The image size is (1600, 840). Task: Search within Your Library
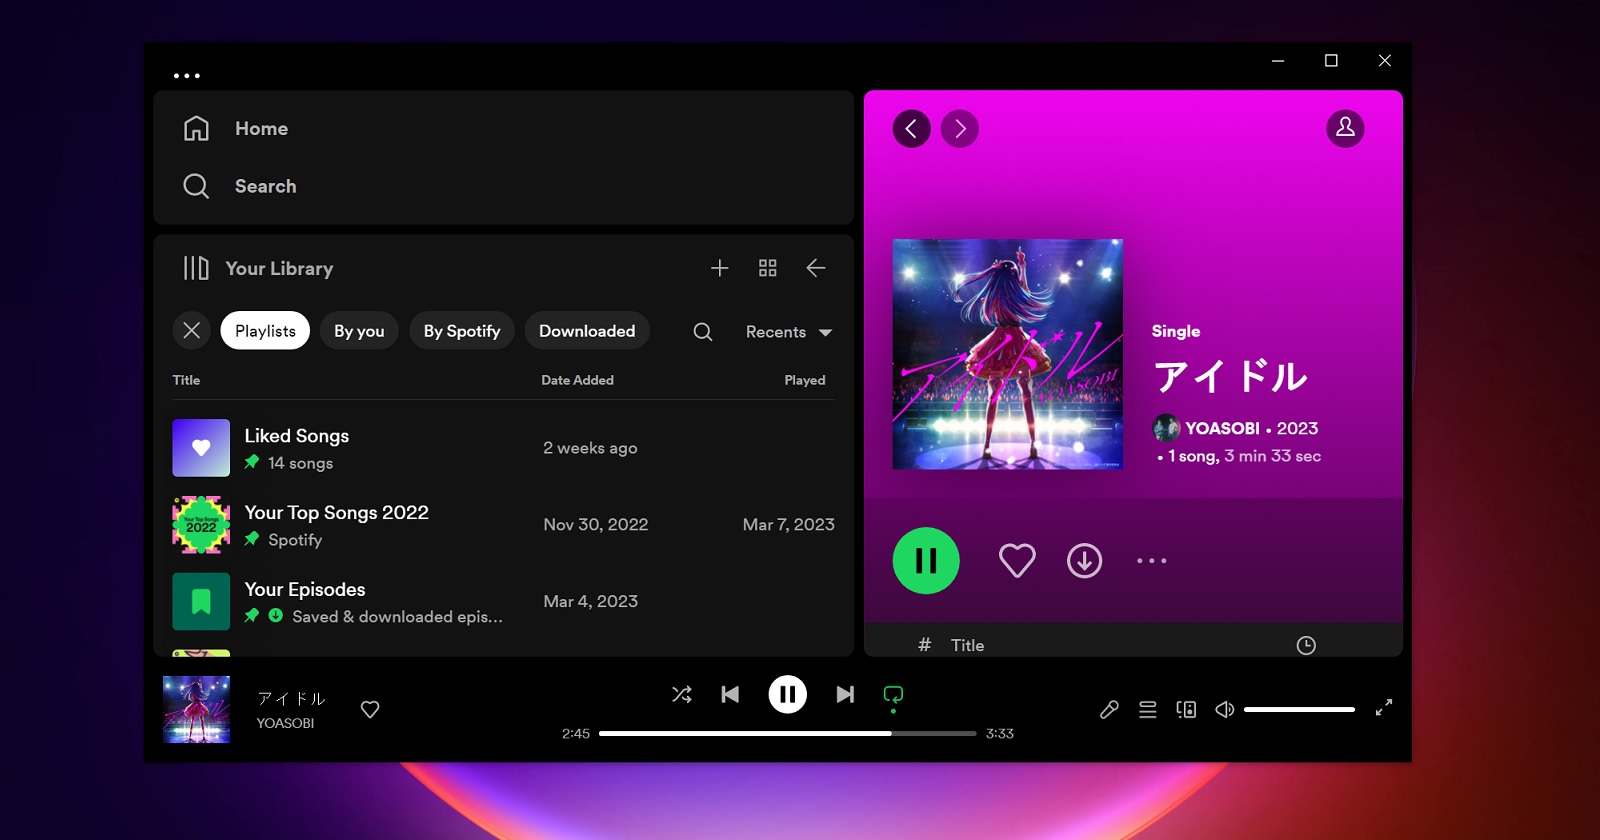703,331
